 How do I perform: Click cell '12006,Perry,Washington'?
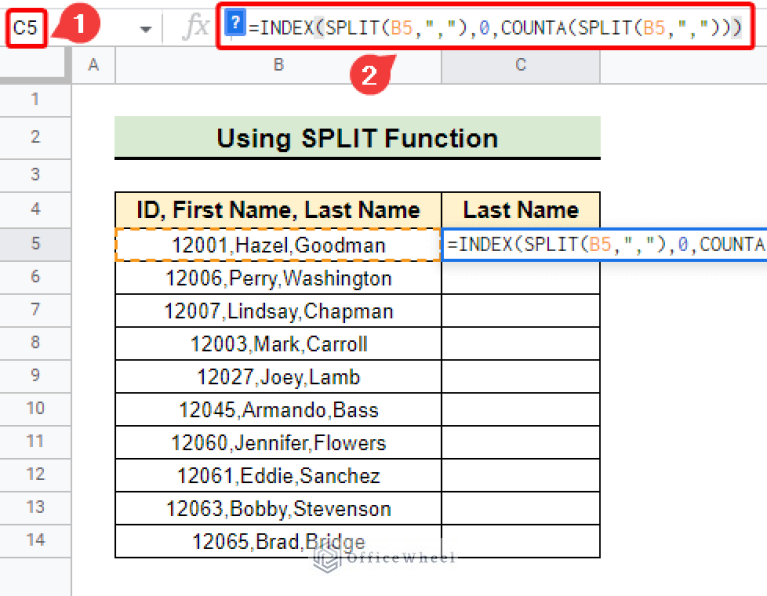click(278, 278)
